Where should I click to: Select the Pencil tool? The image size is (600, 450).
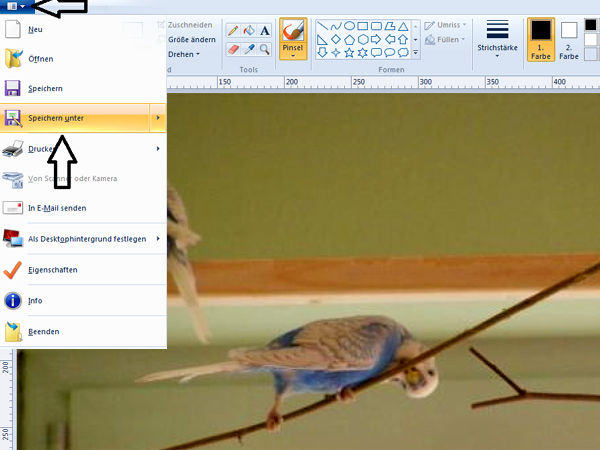click(233, 30)
